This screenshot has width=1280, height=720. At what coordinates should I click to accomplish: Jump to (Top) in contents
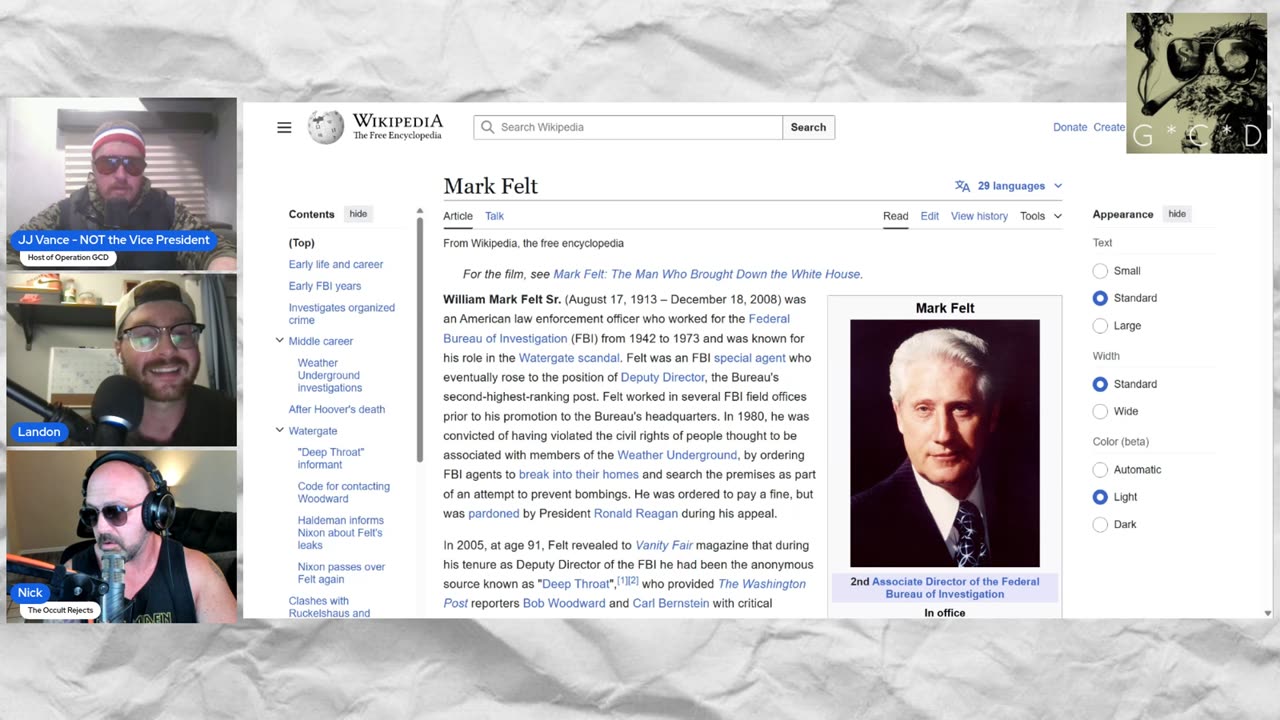click(x=302, y=243)
